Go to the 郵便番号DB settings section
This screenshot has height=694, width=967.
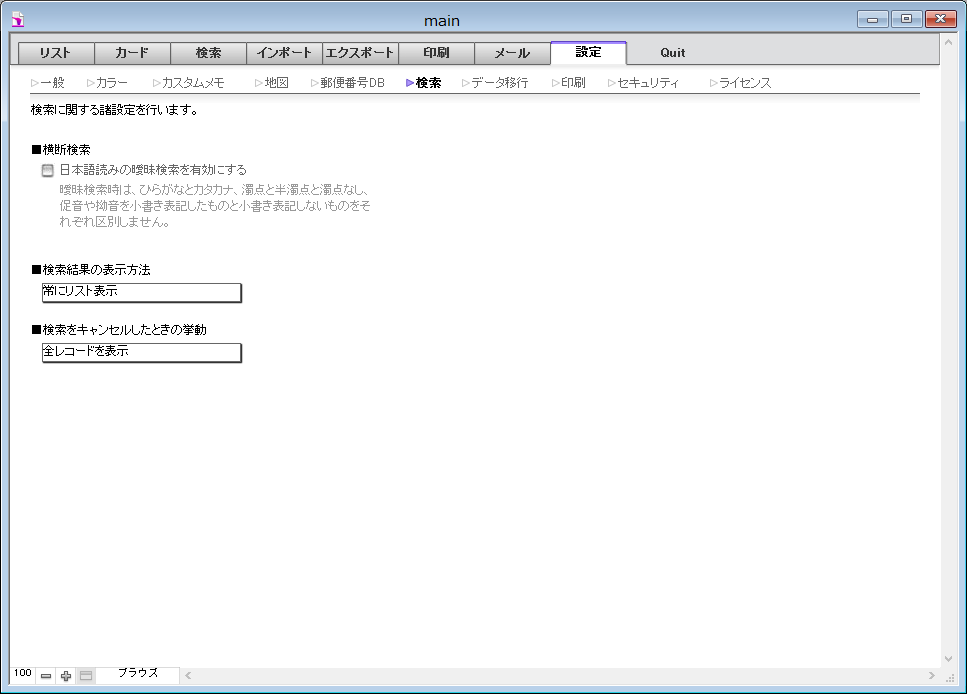351,83
